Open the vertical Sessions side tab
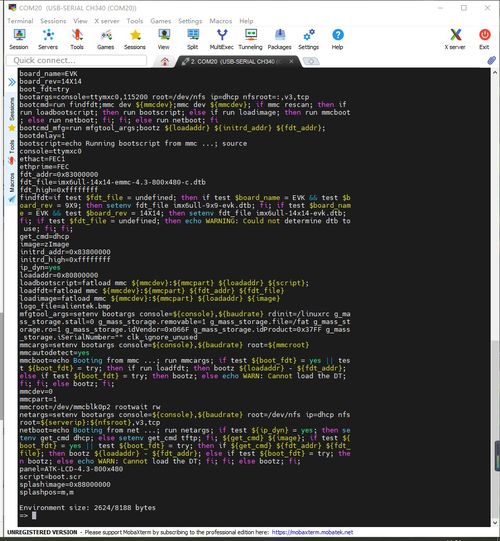 pyautogui.click(x=12, y=109)
